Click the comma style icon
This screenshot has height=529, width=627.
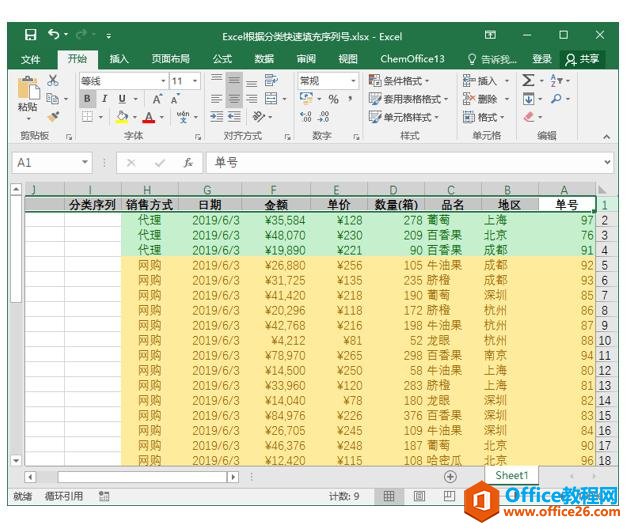pyautogui.click(x=350, y=99)
